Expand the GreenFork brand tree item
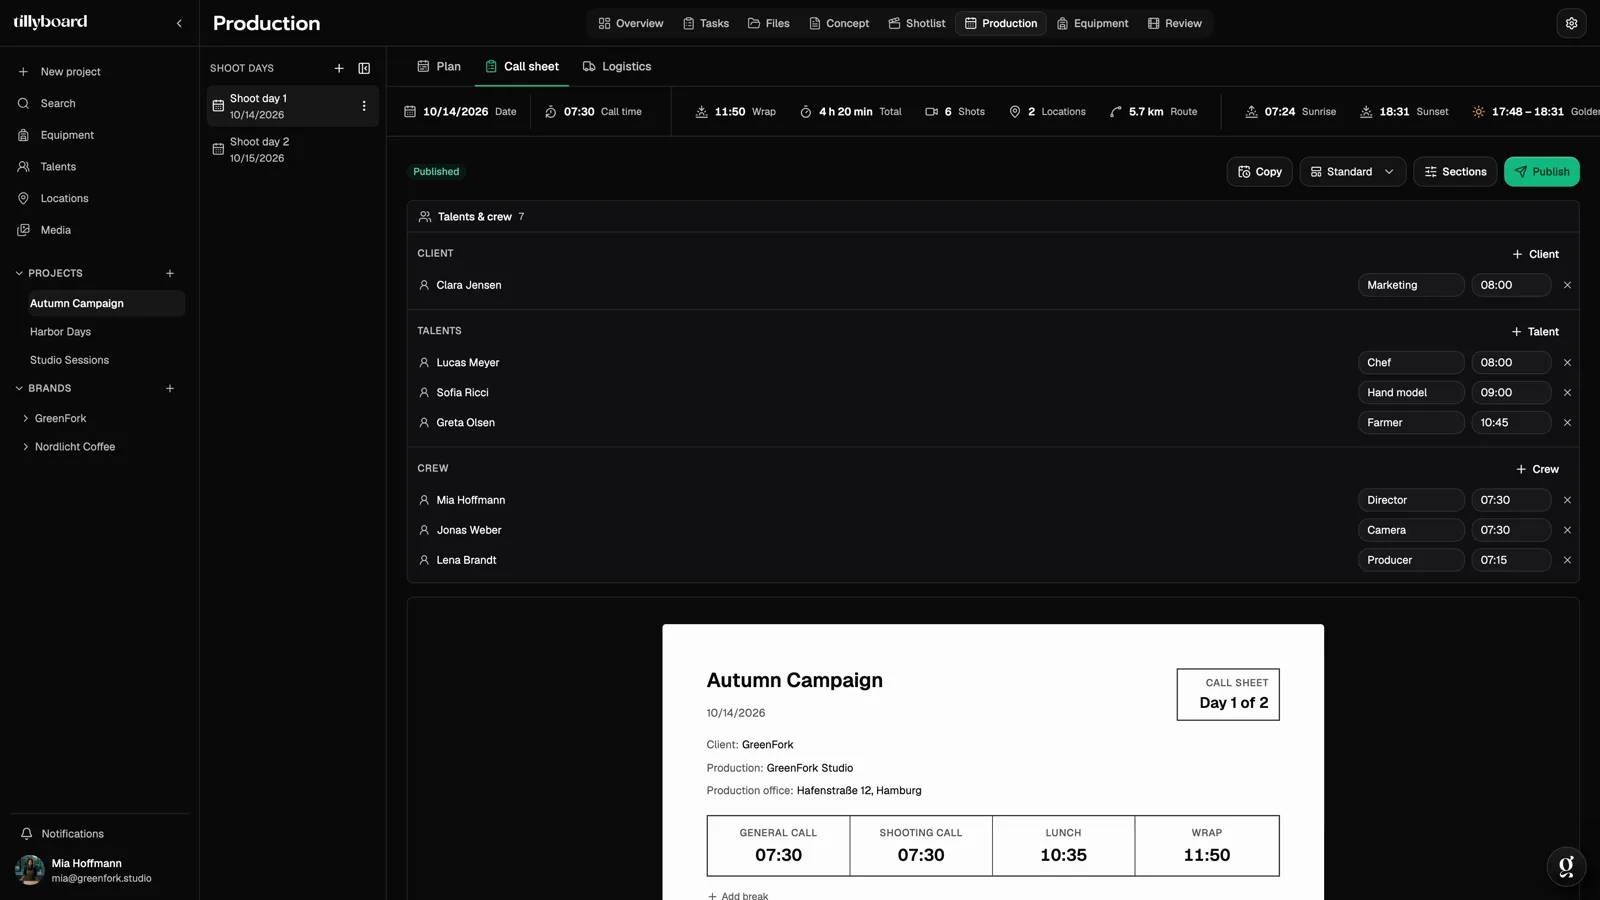The width and height of the screenshot is (1600, 900). 26,418
